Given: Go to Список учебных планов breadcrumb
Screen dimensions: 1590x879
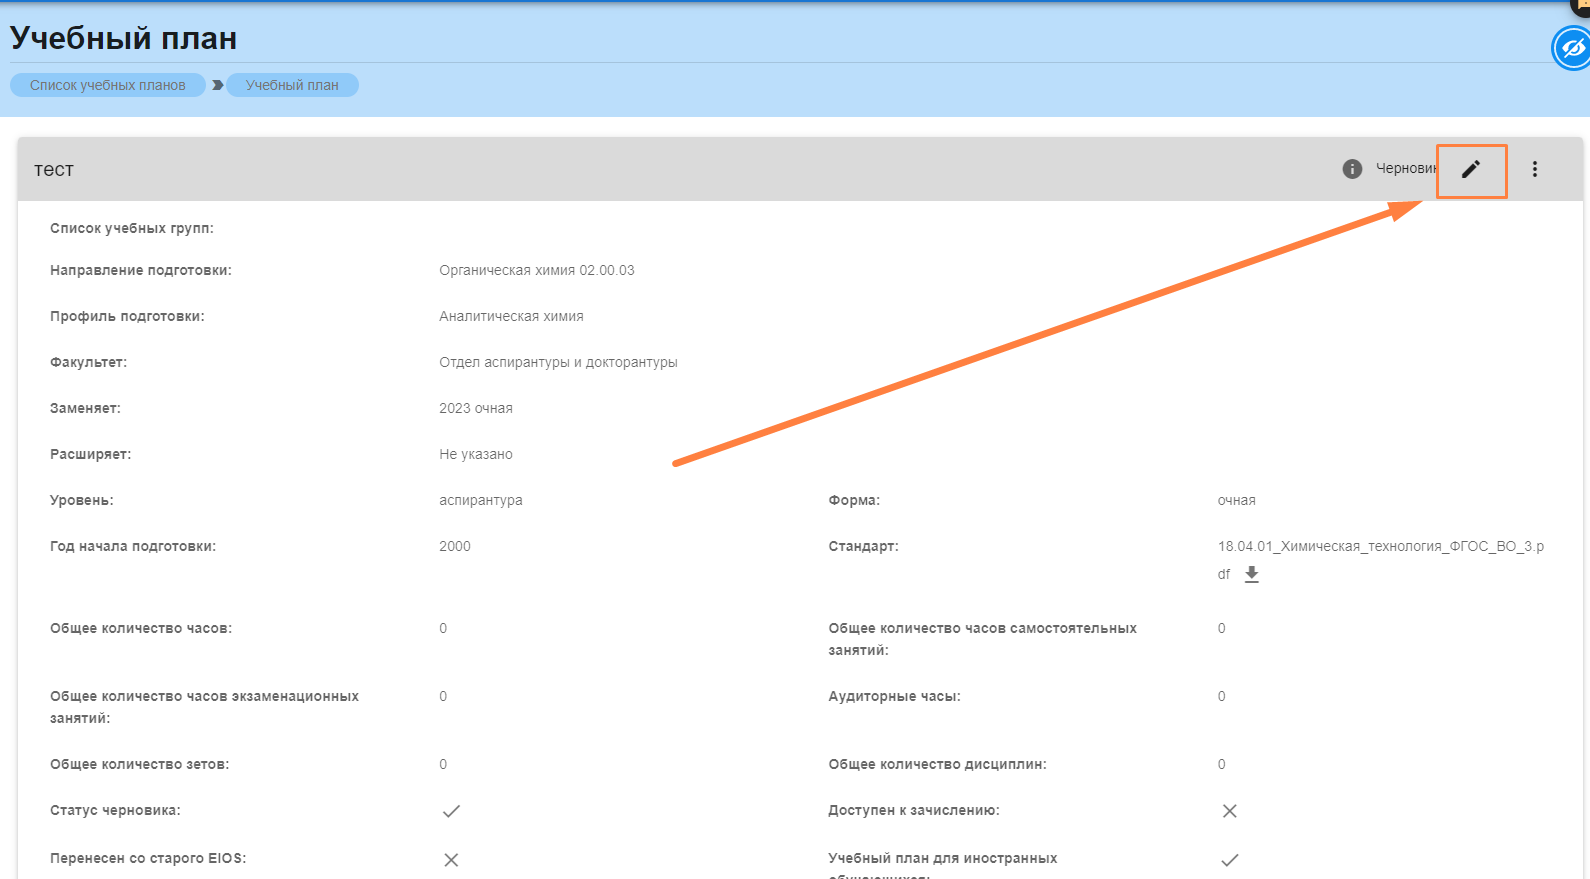Looking at the screenshot, I should tap(108, 85).
